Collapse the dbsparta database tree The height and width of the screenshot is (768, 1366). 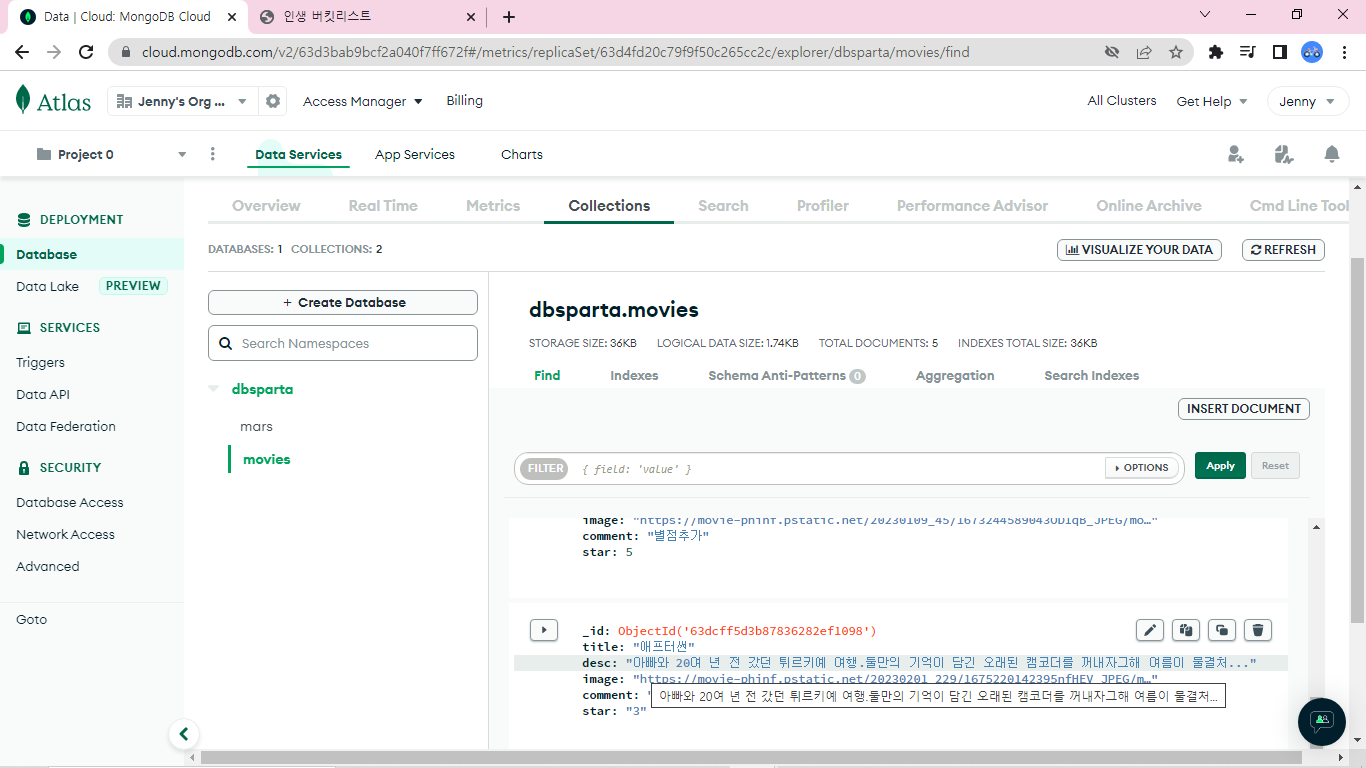pyautogui.click(x=213, y=389)
